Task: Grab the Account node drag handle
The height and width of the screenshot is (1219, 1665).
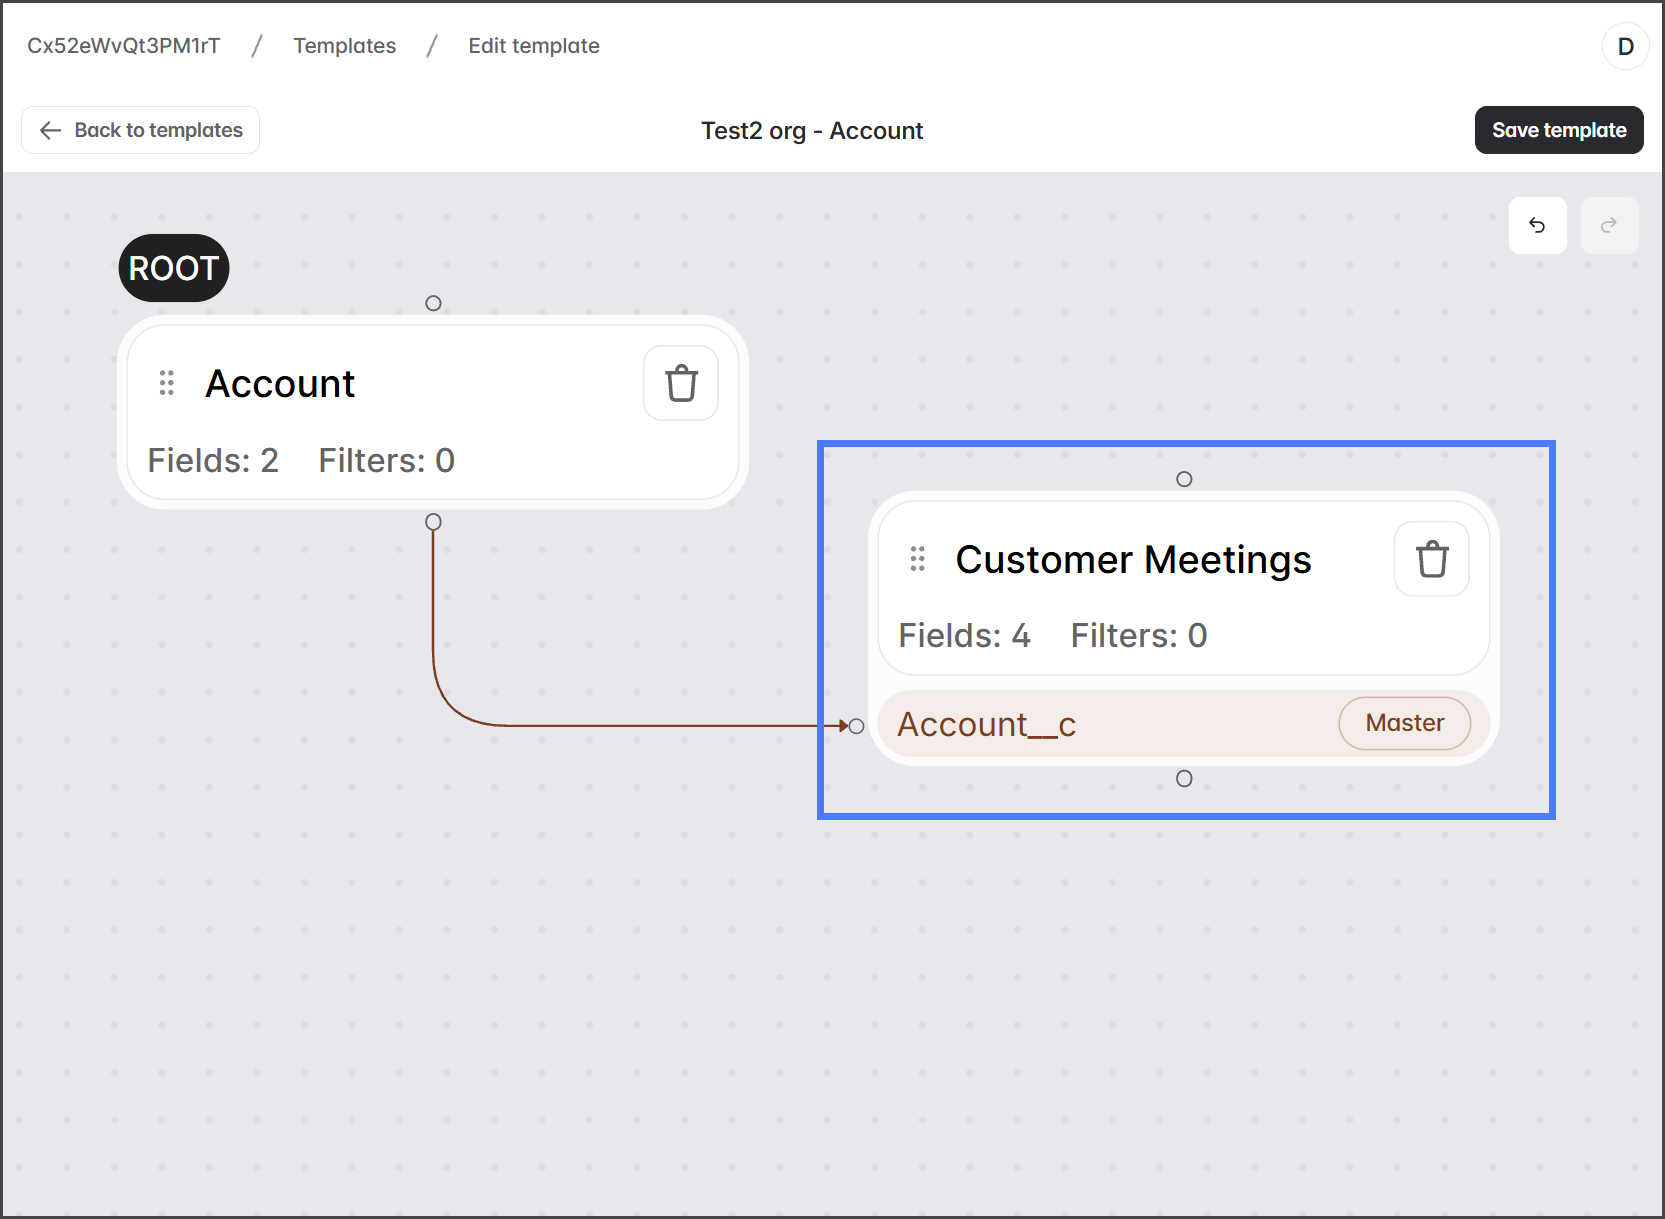Action: tap(167, 383)
